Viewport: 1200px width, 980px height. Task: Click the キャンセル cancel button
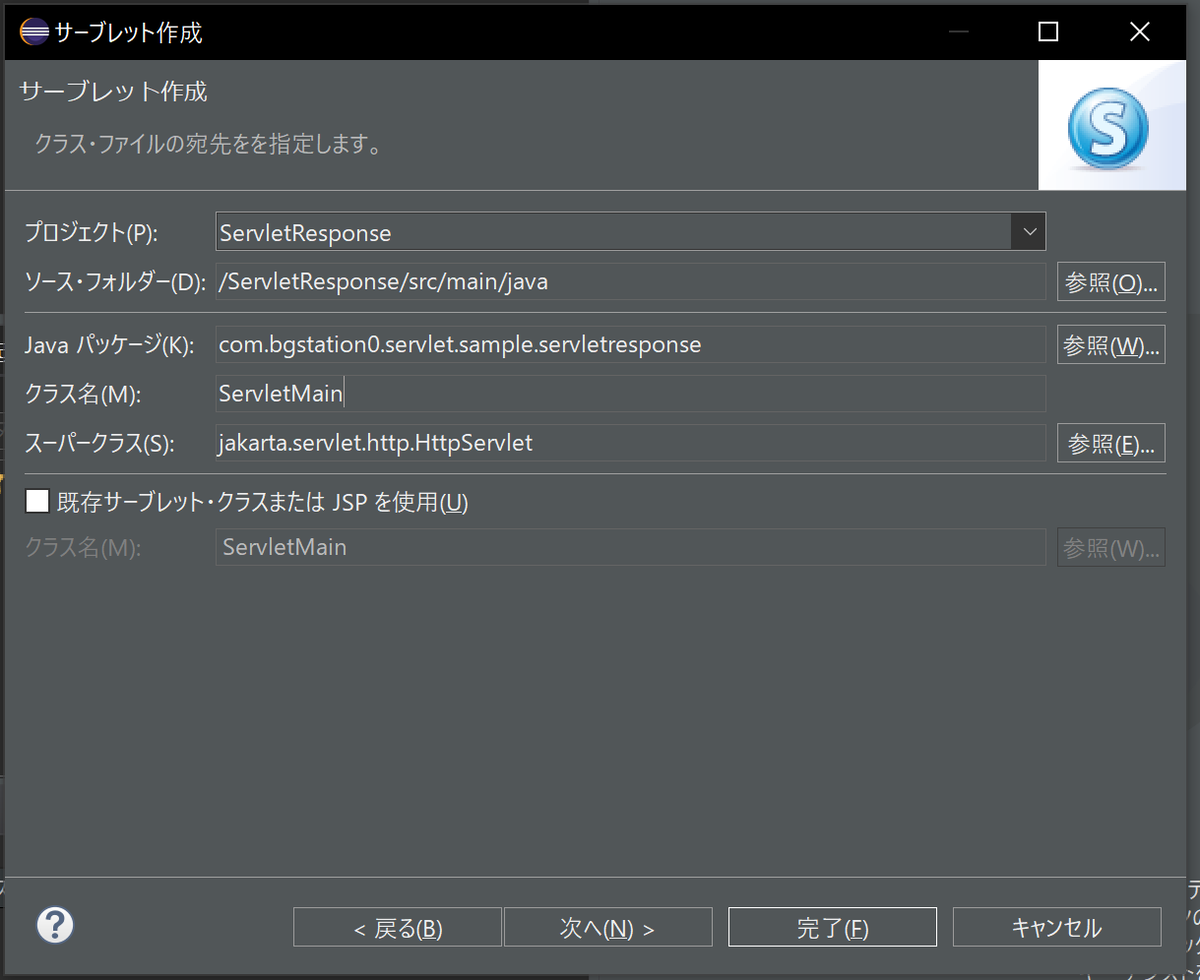coord(1057,927)
